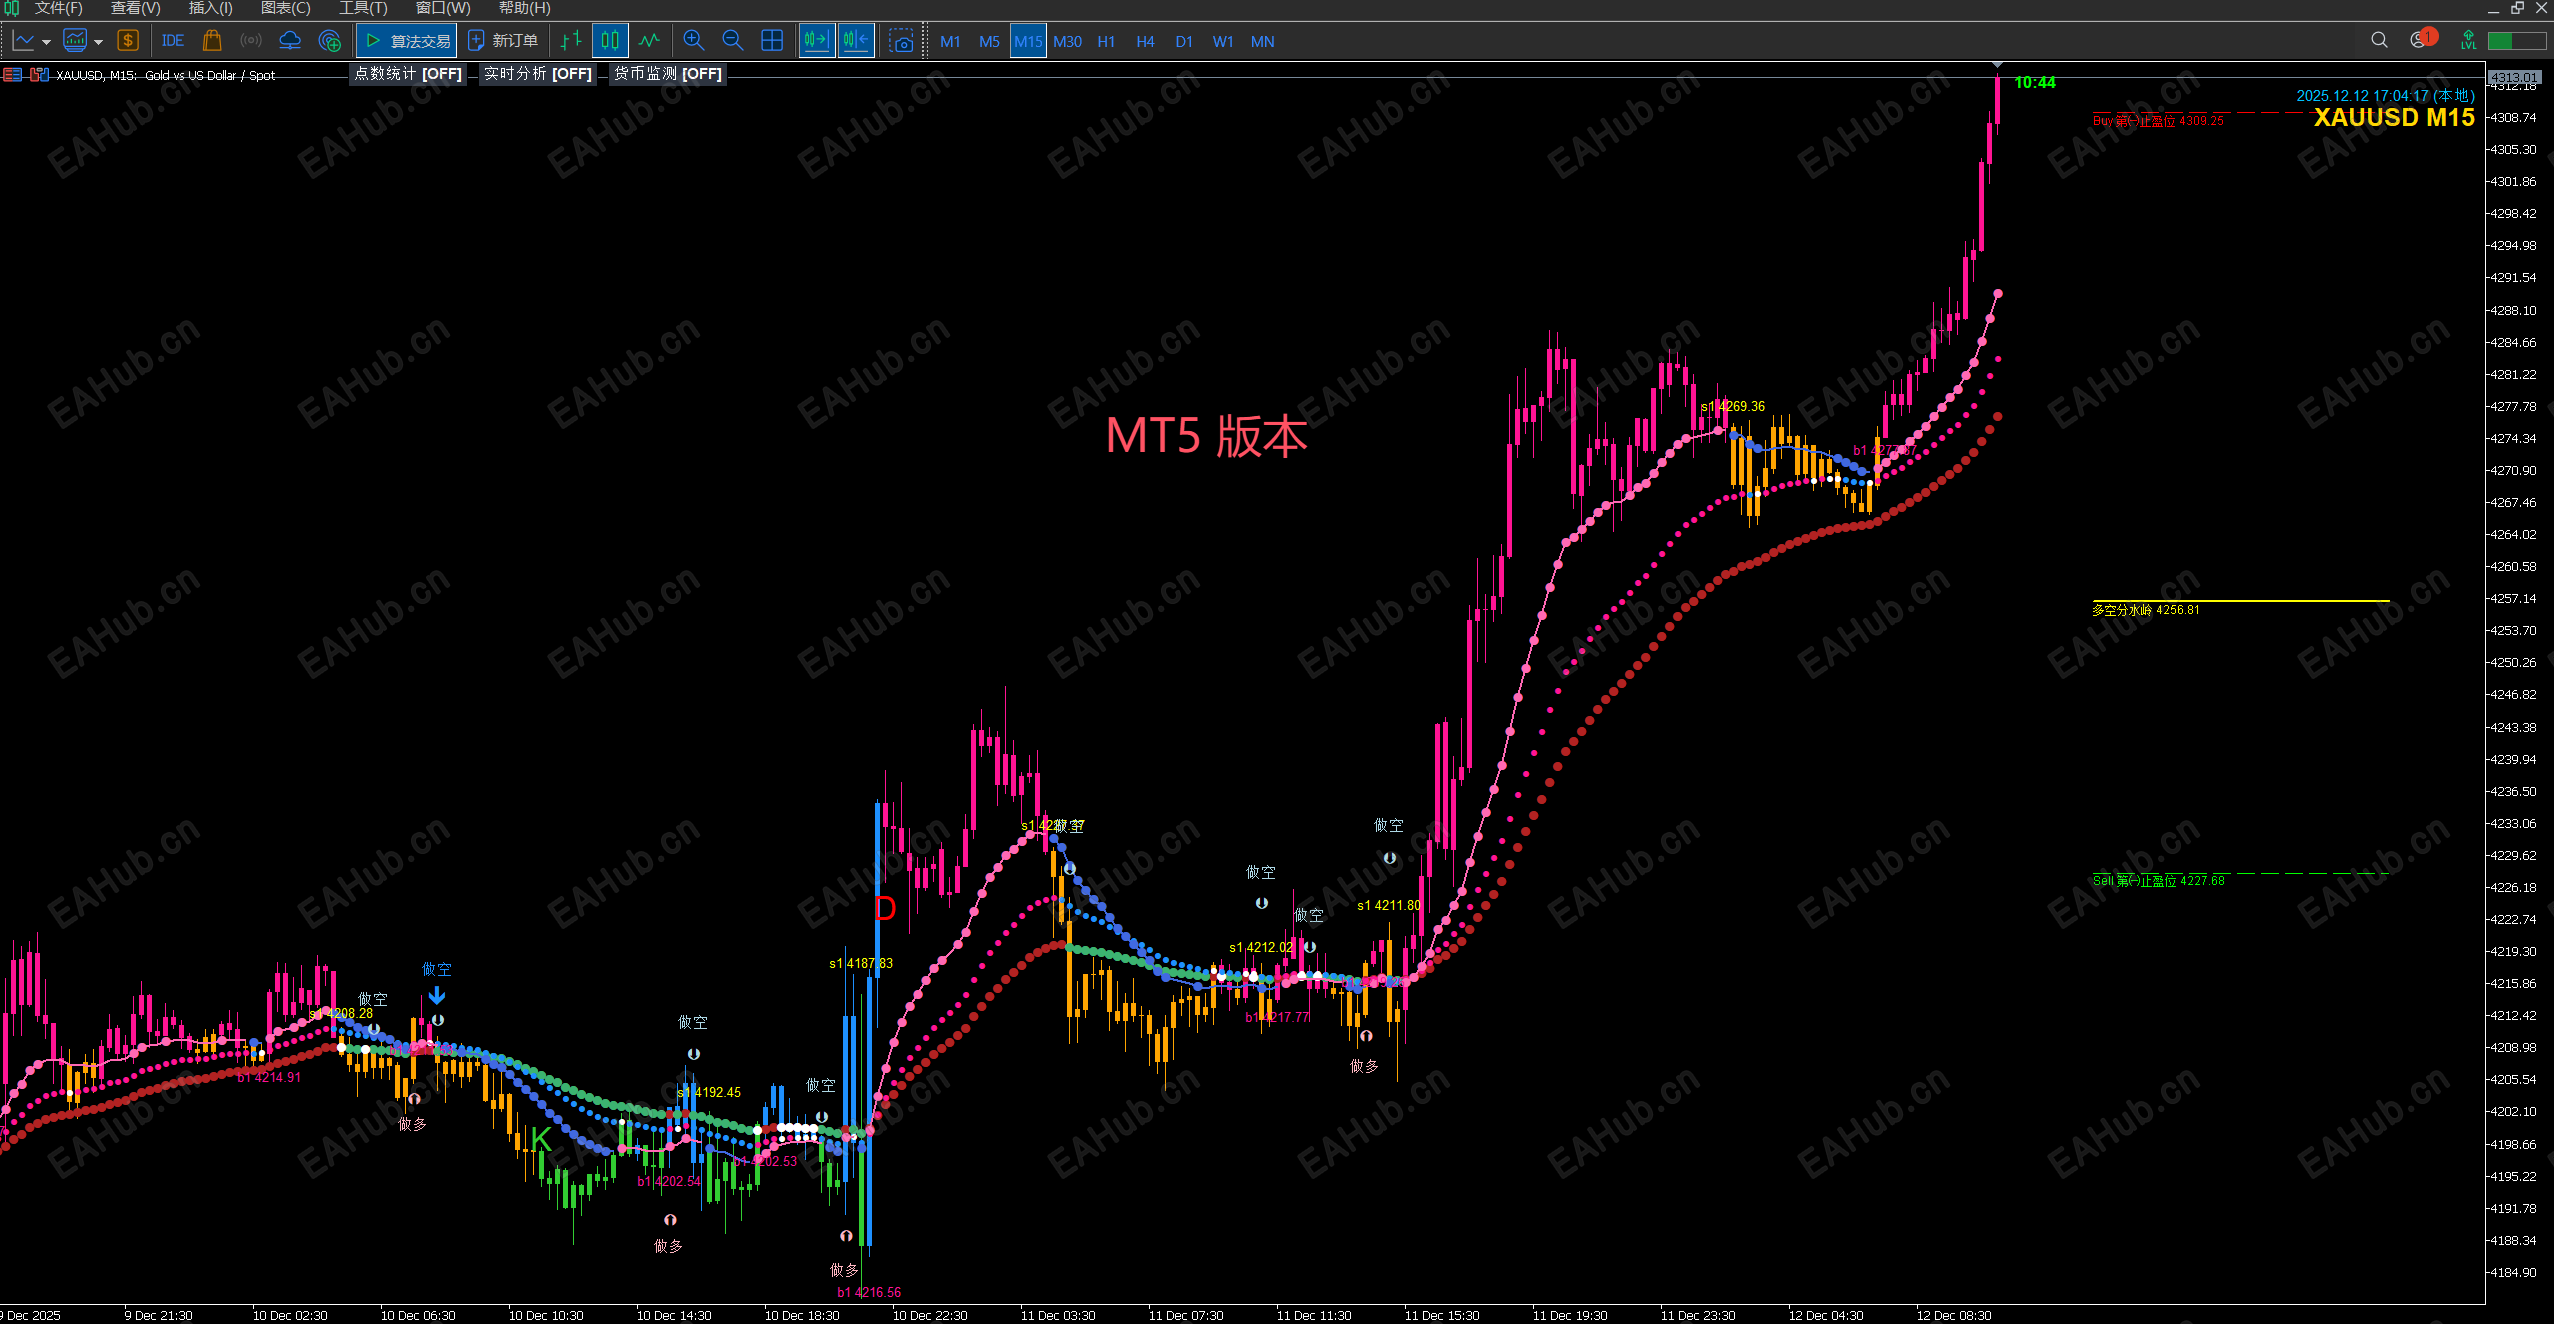Open the 工具(T) menu
This screenshot has height=1324, width=2554.
[x=362, y=8]
